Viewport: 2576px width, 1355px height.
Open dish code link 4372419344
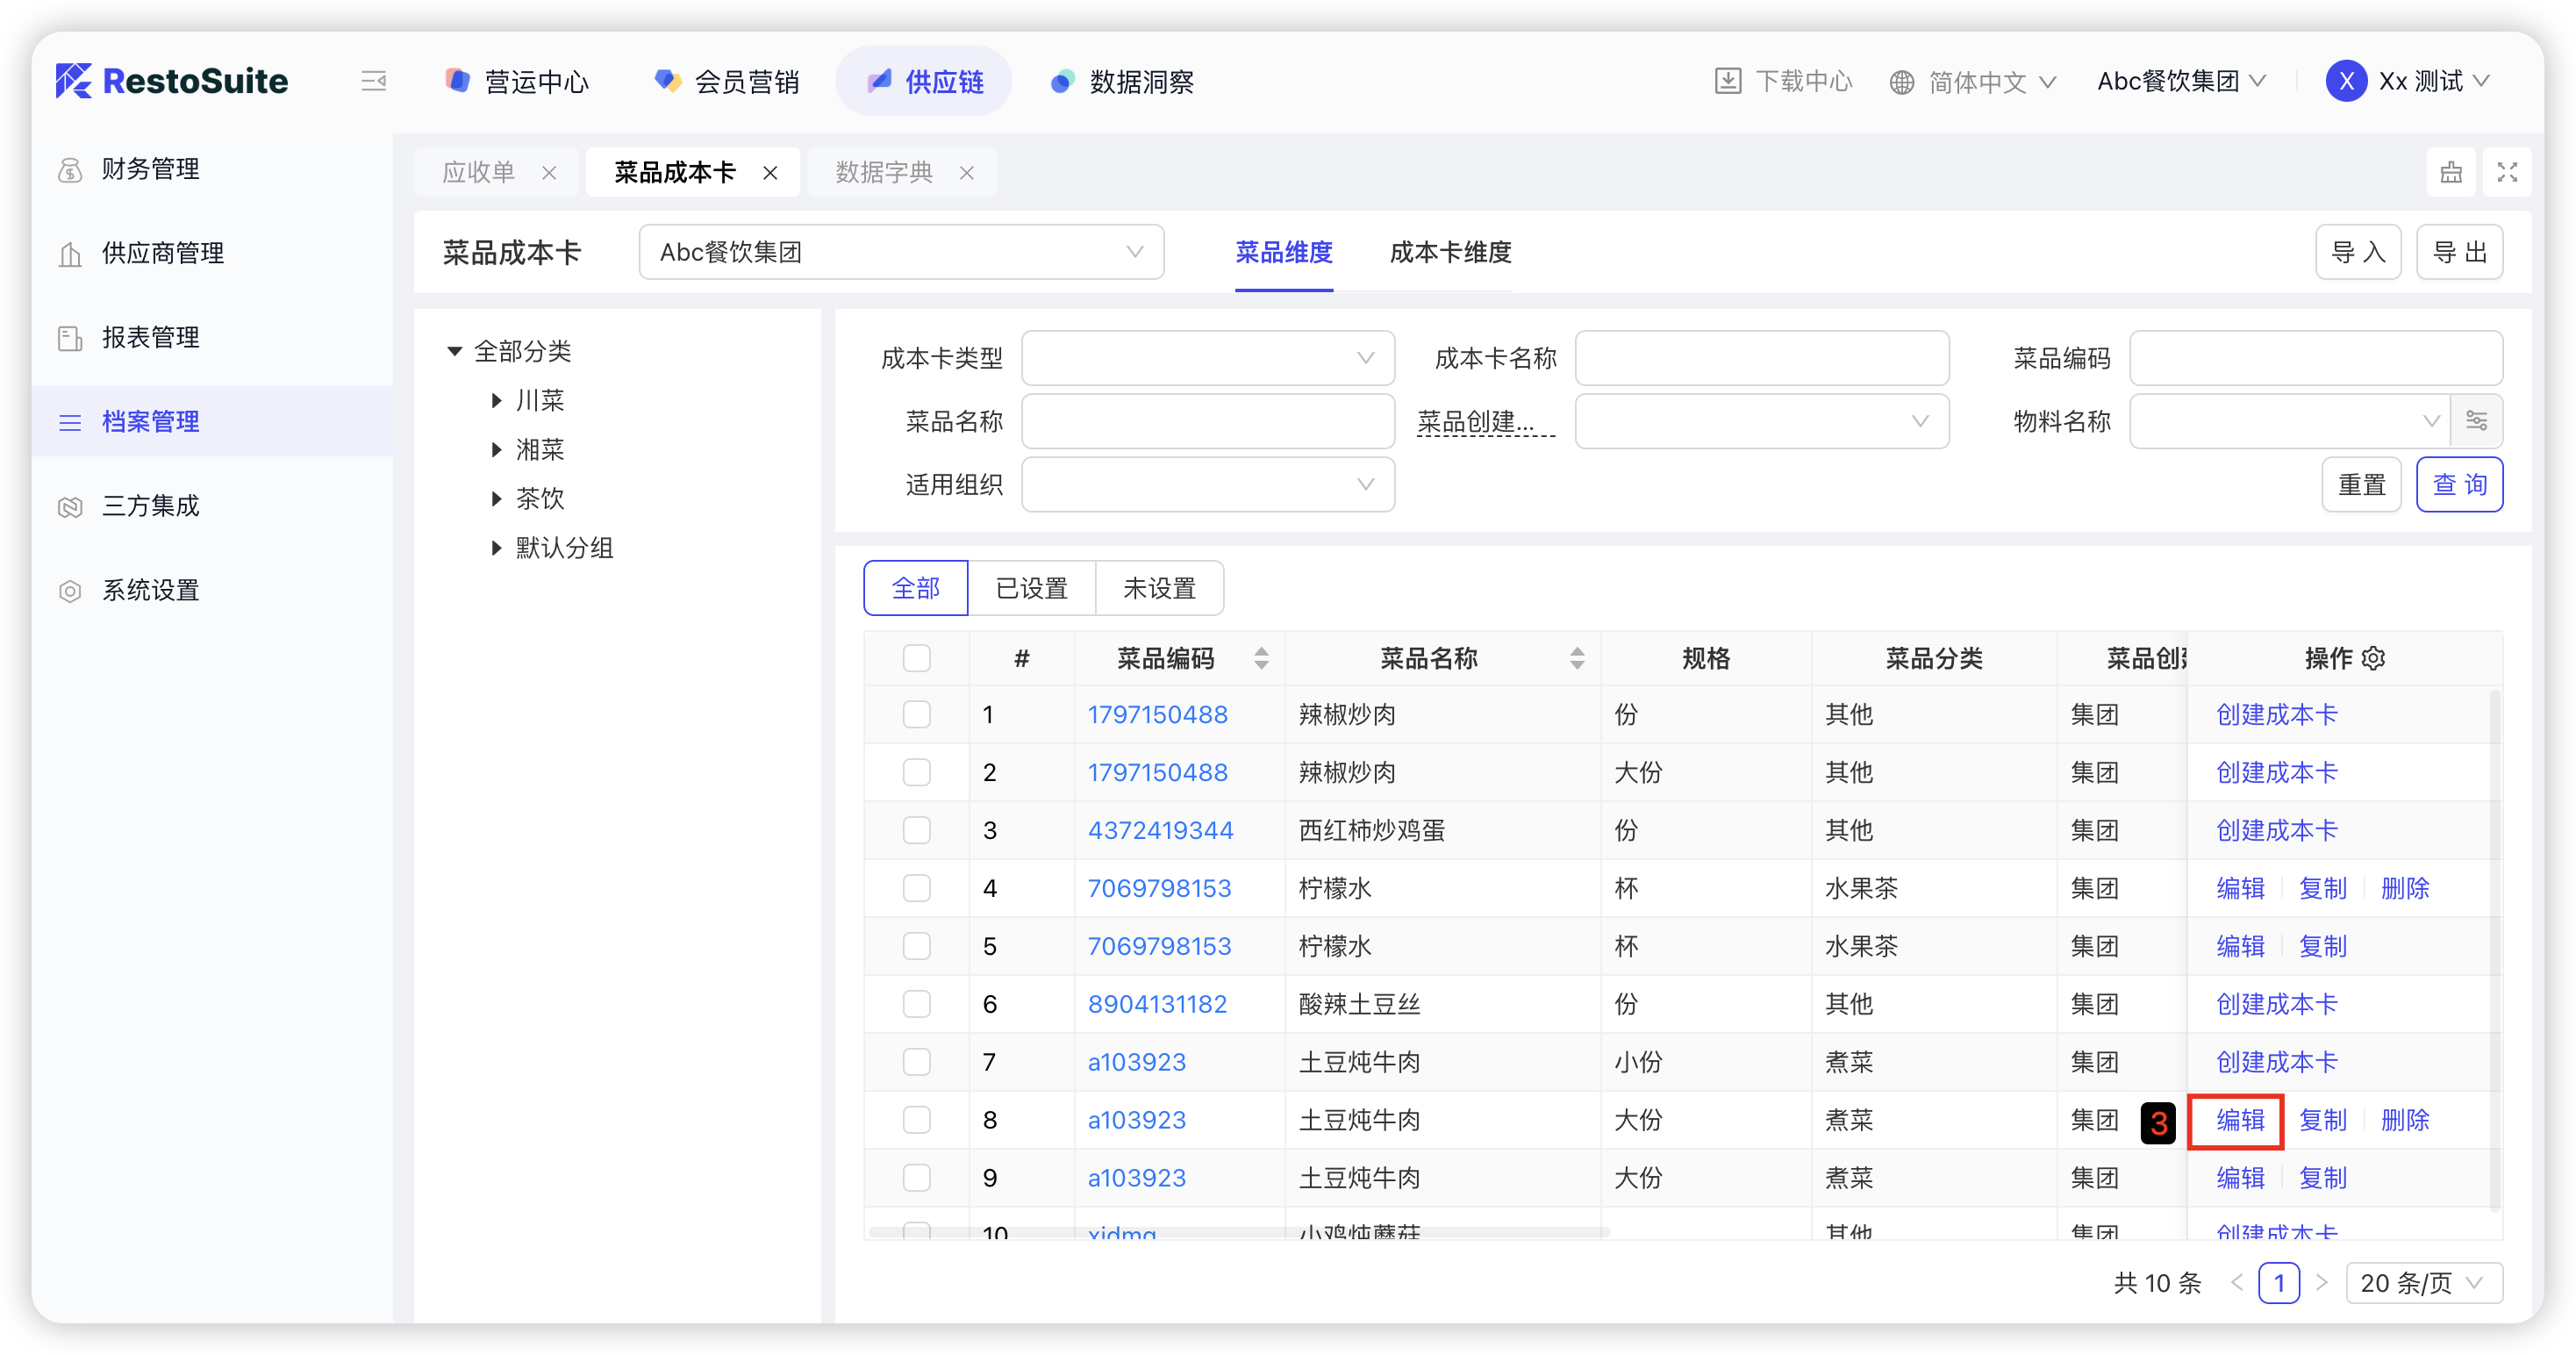[x=1160, y=830]
